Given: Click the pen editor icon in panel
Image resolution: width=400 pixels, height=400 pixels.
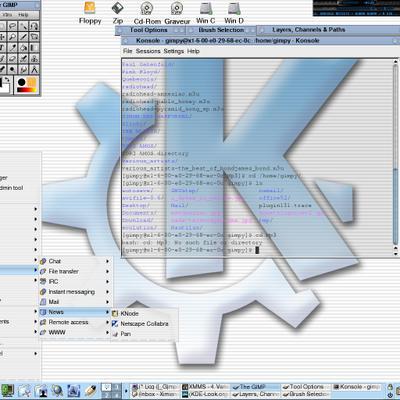Looking at the screenshot, I should 90,391.
